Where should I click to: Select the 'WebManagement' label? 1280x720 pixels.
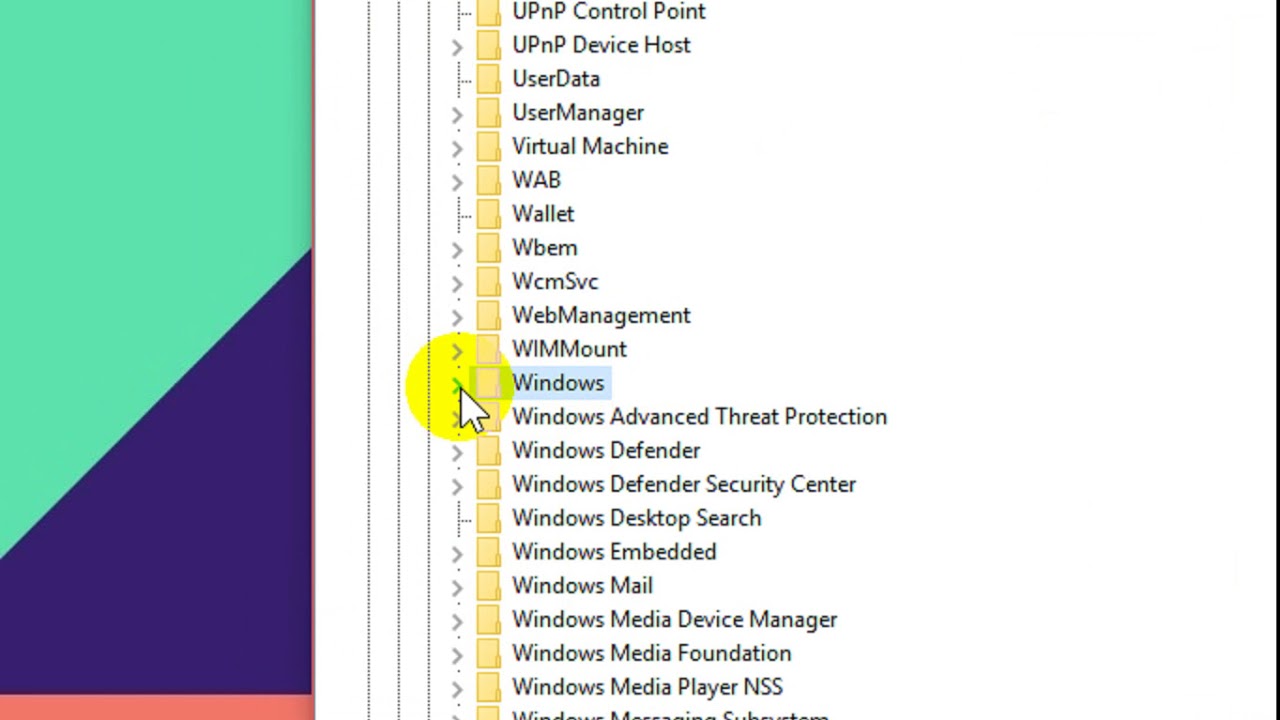click(601, 316)
